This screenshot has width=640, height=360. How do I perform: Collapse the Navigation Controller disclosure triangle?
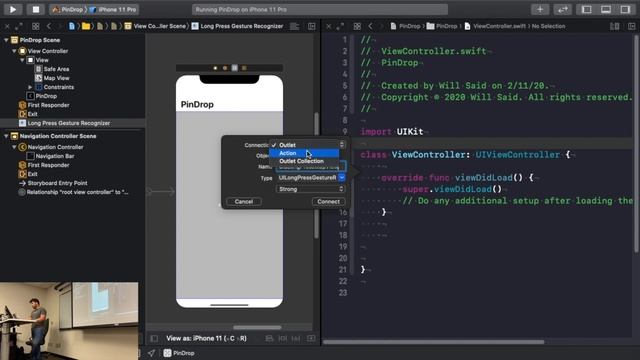[x=14, y=147]
